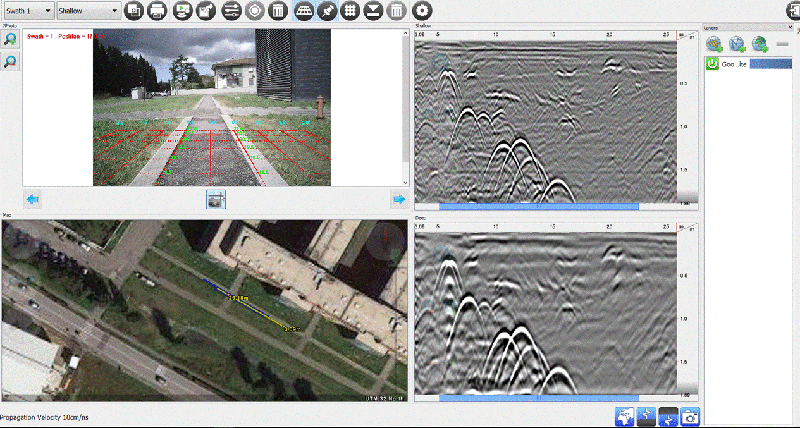This screenshot has width=800, height=428.
Task: Click the settings gear icon
Action: [422, 11]
